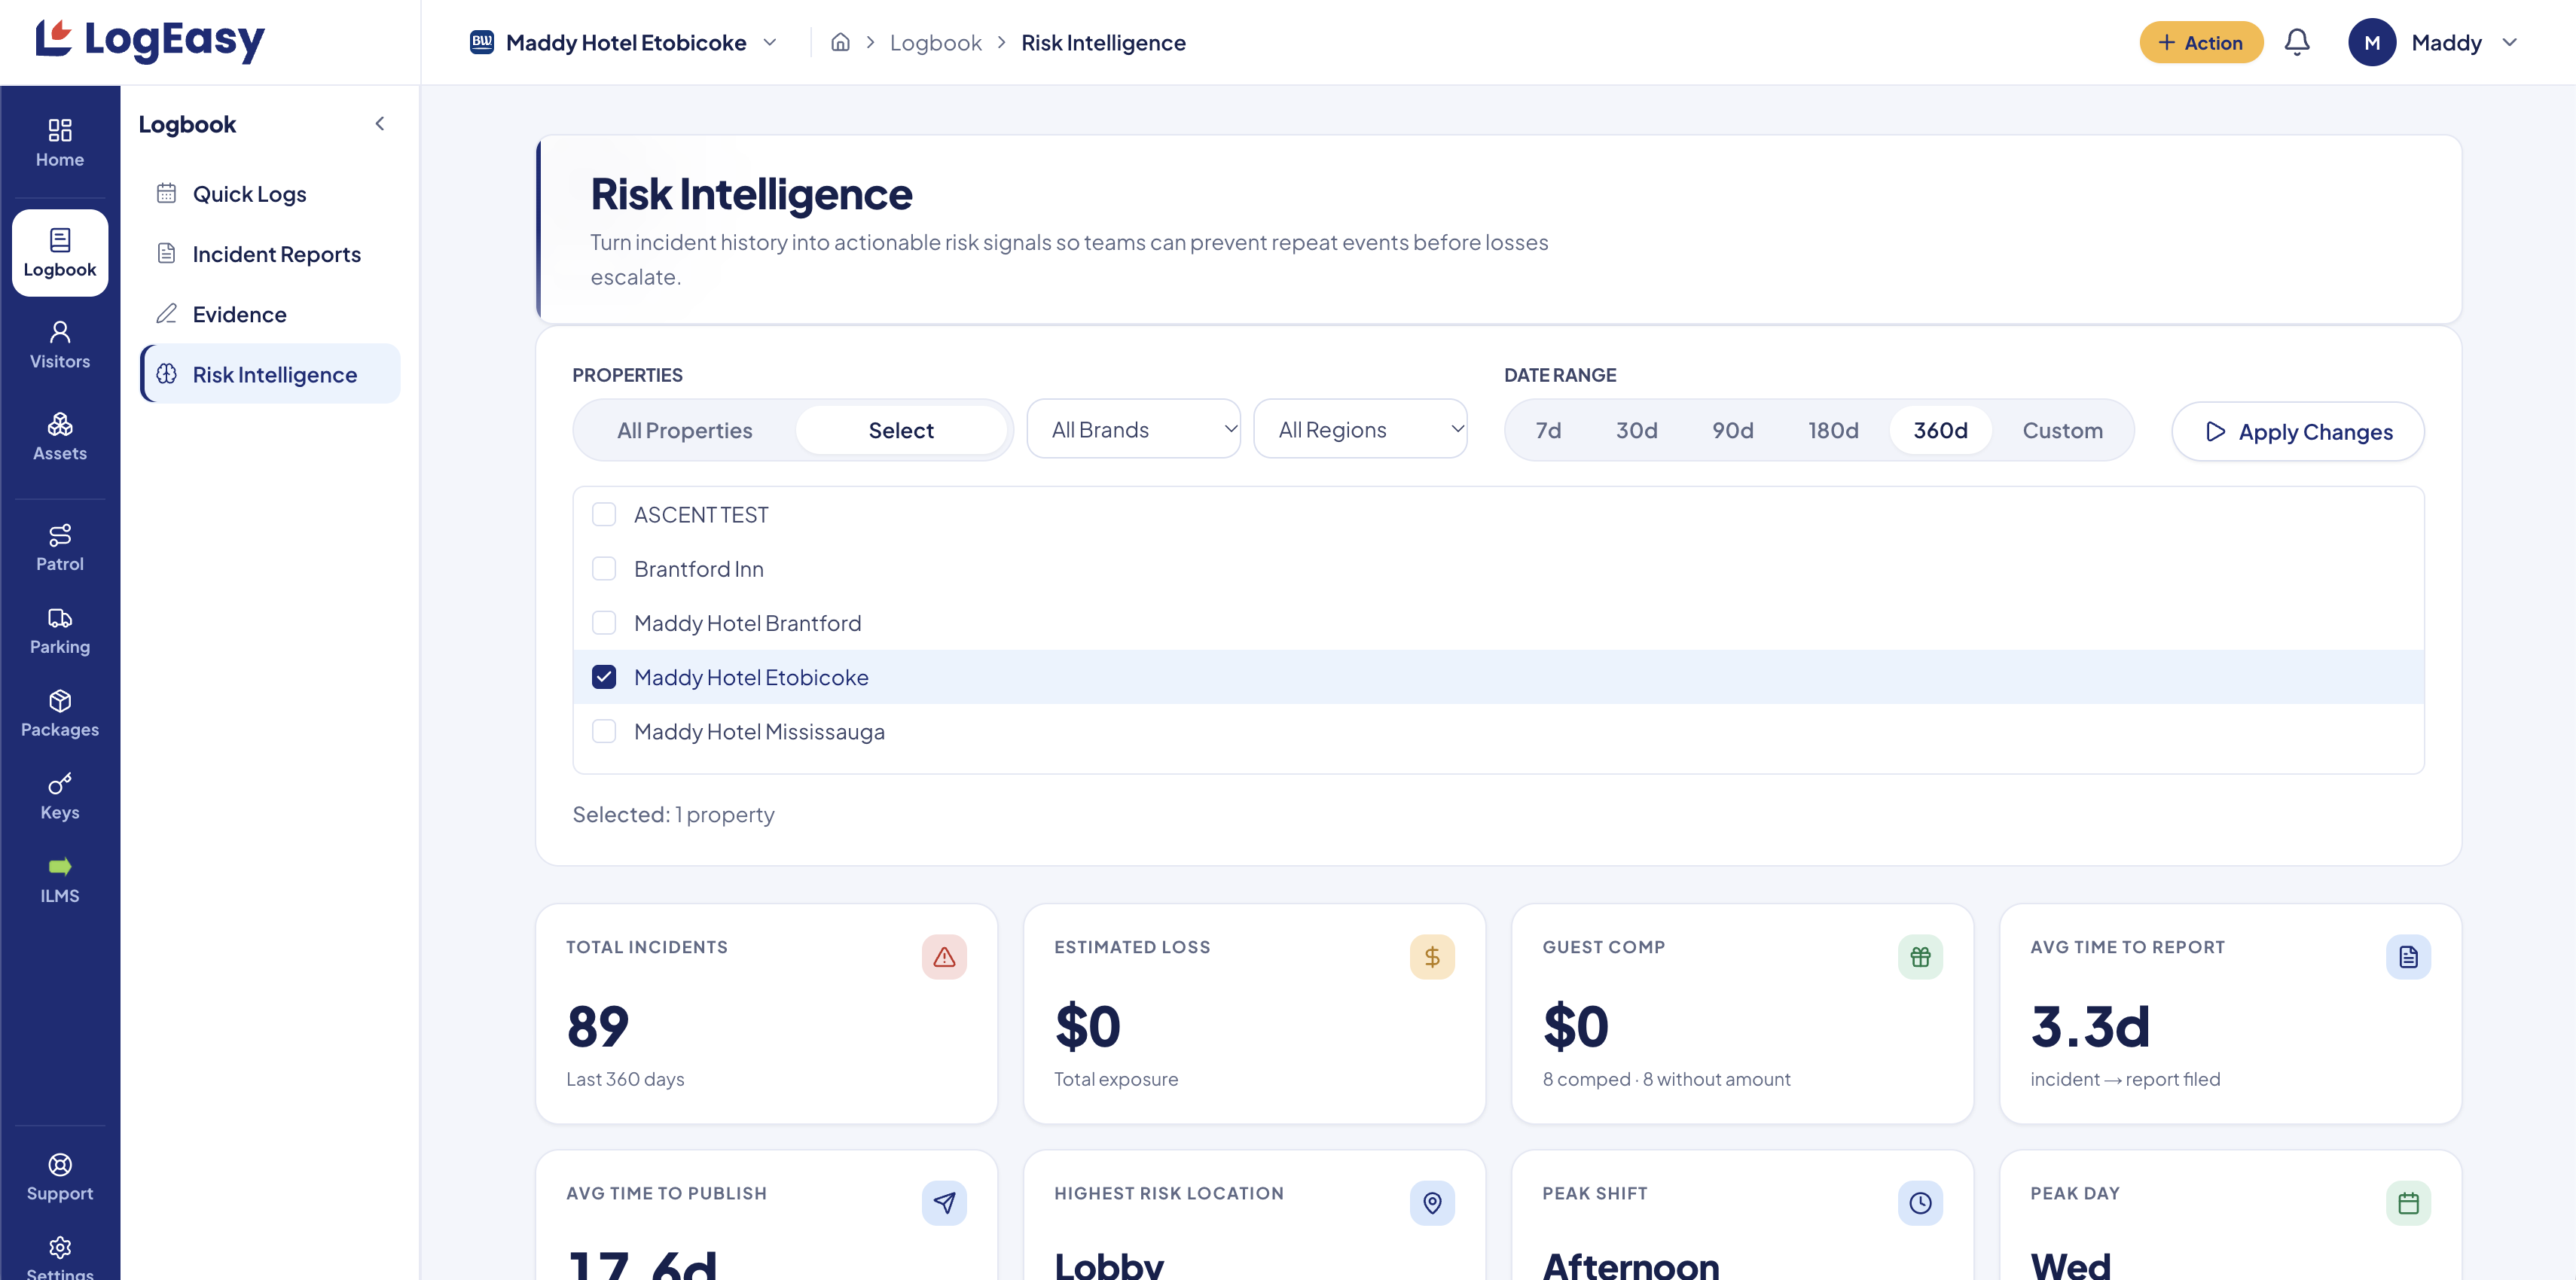Click the Peak Shift clock icon
This screenshot has width=2576, height=1280.
pos(1920,1203)
